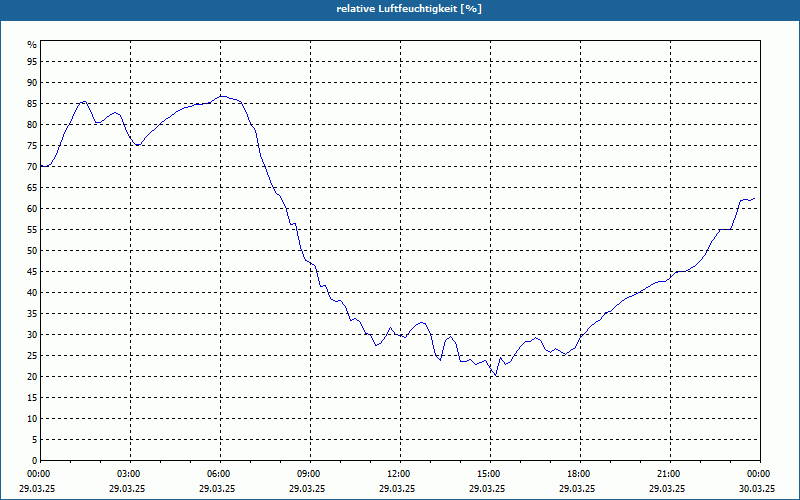Select the y-axis value "85"
The width and height of the screenshot is (800, 500).
(32, 104)
